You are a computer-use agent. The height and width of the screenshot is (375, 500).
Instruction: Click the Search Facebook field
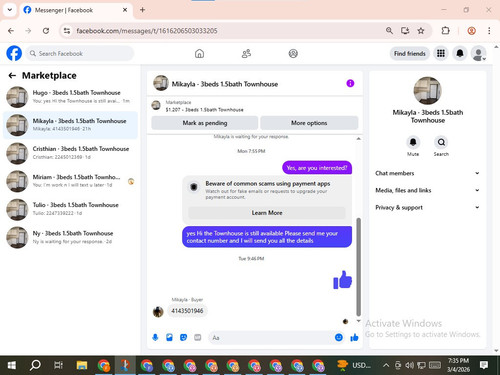coord(80,53)
